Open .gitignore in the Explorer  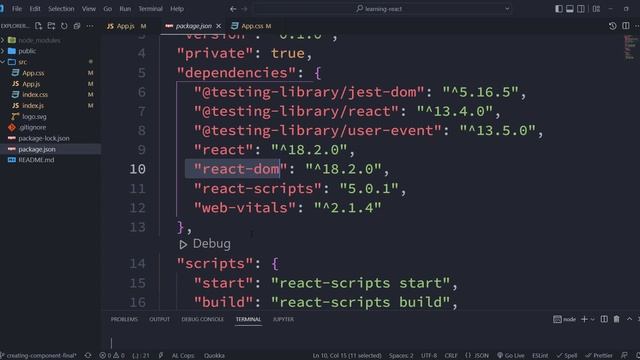(x=32, y=127)
